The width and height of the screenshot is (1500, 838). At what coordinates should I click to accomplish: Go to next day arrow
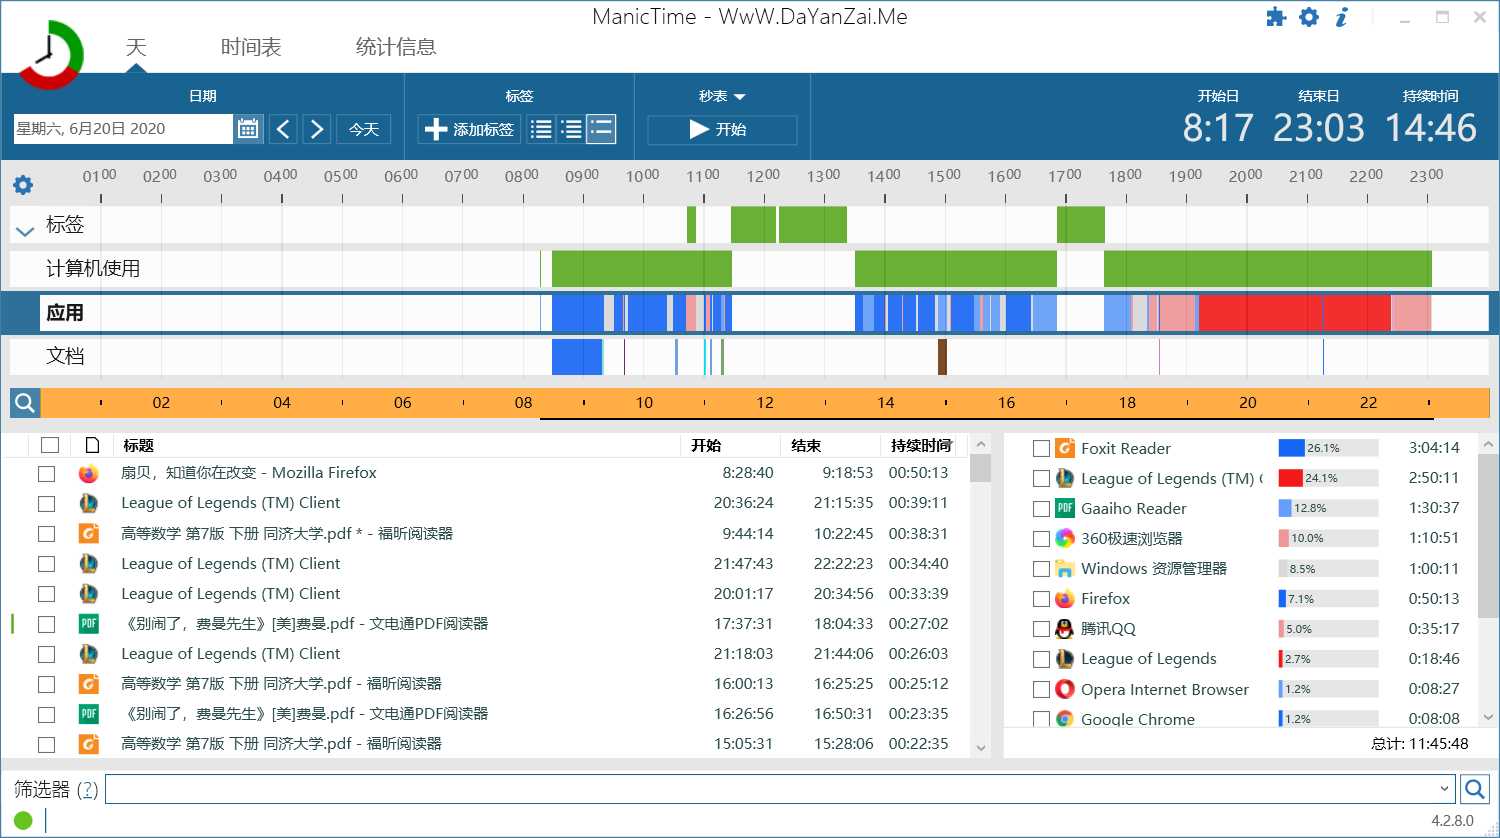pos(317,128)
